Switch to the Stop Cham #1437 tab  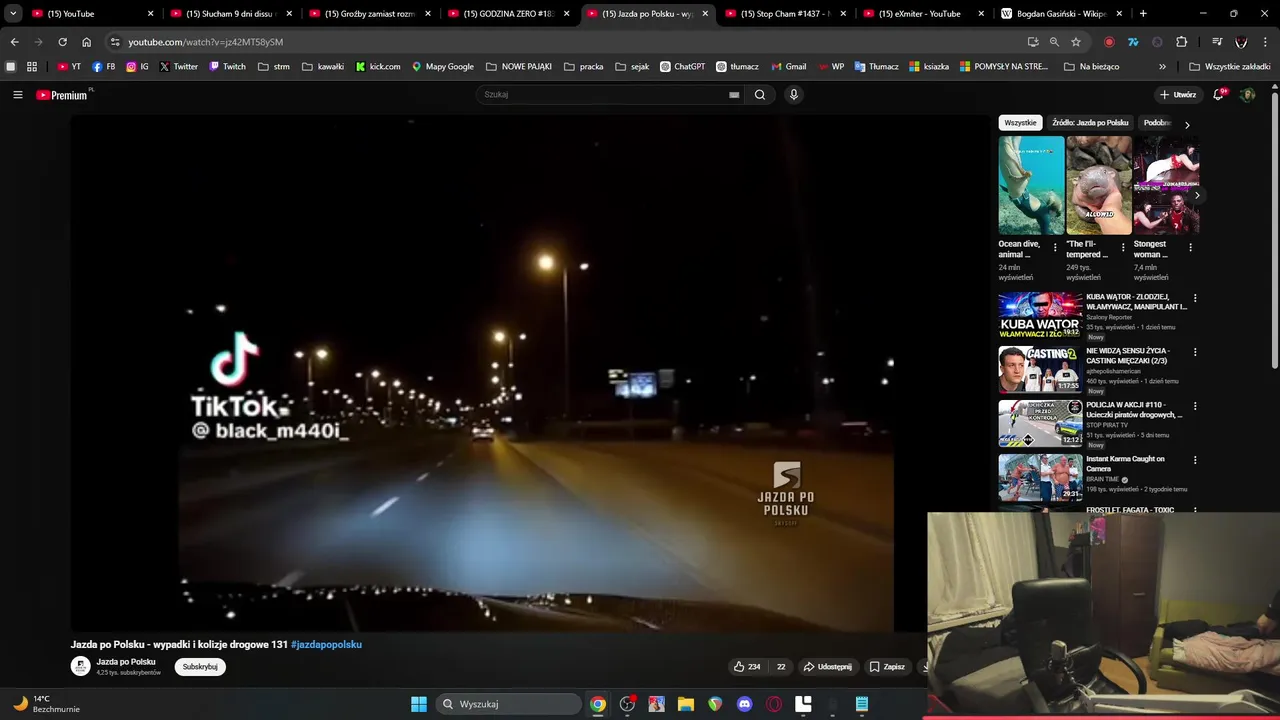point(786,14)
